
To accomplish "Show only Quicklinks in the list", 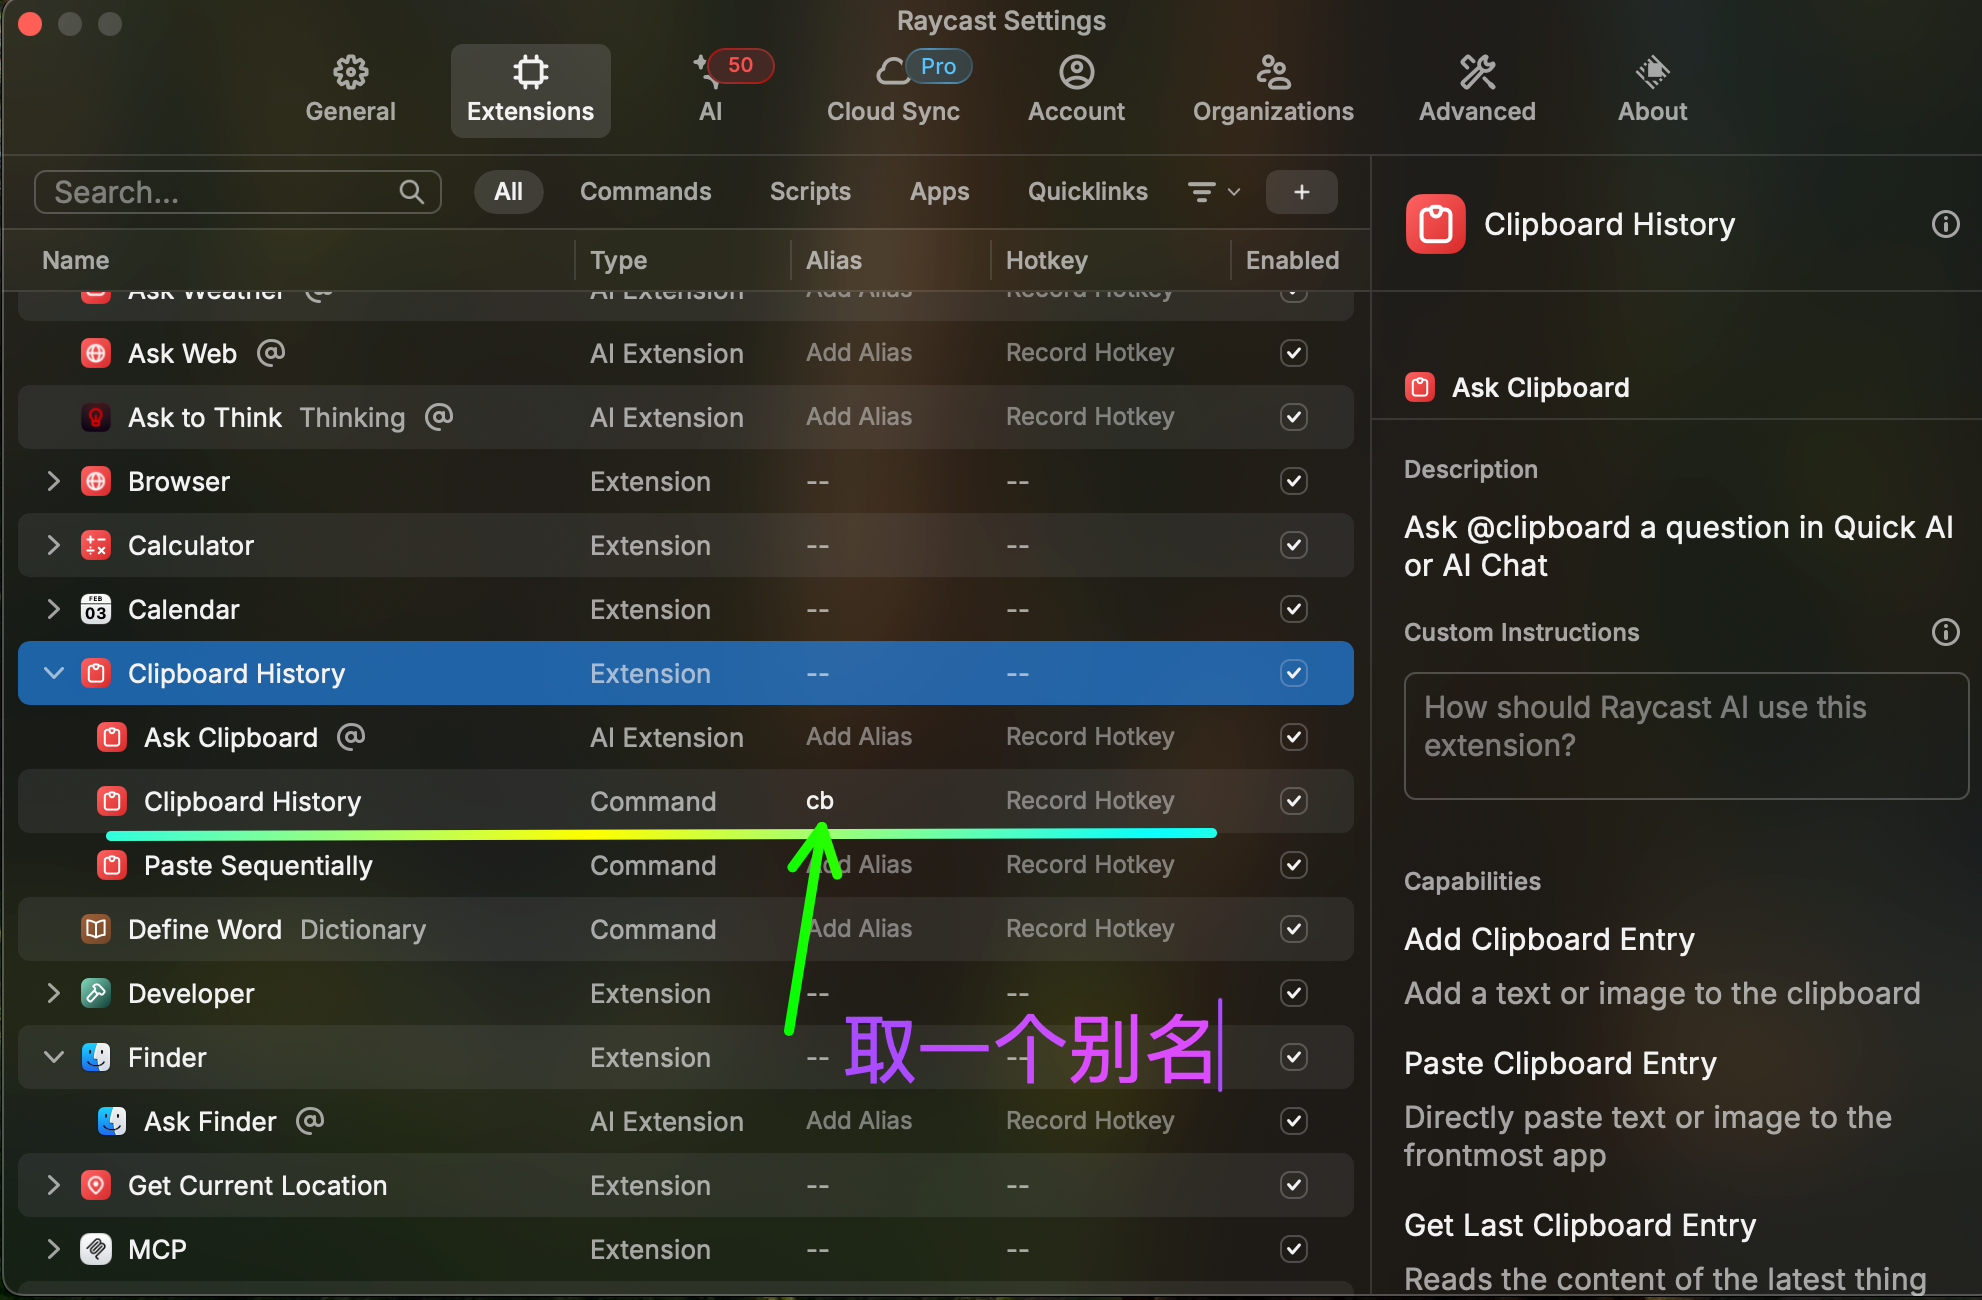I will tap(1087, 192).
